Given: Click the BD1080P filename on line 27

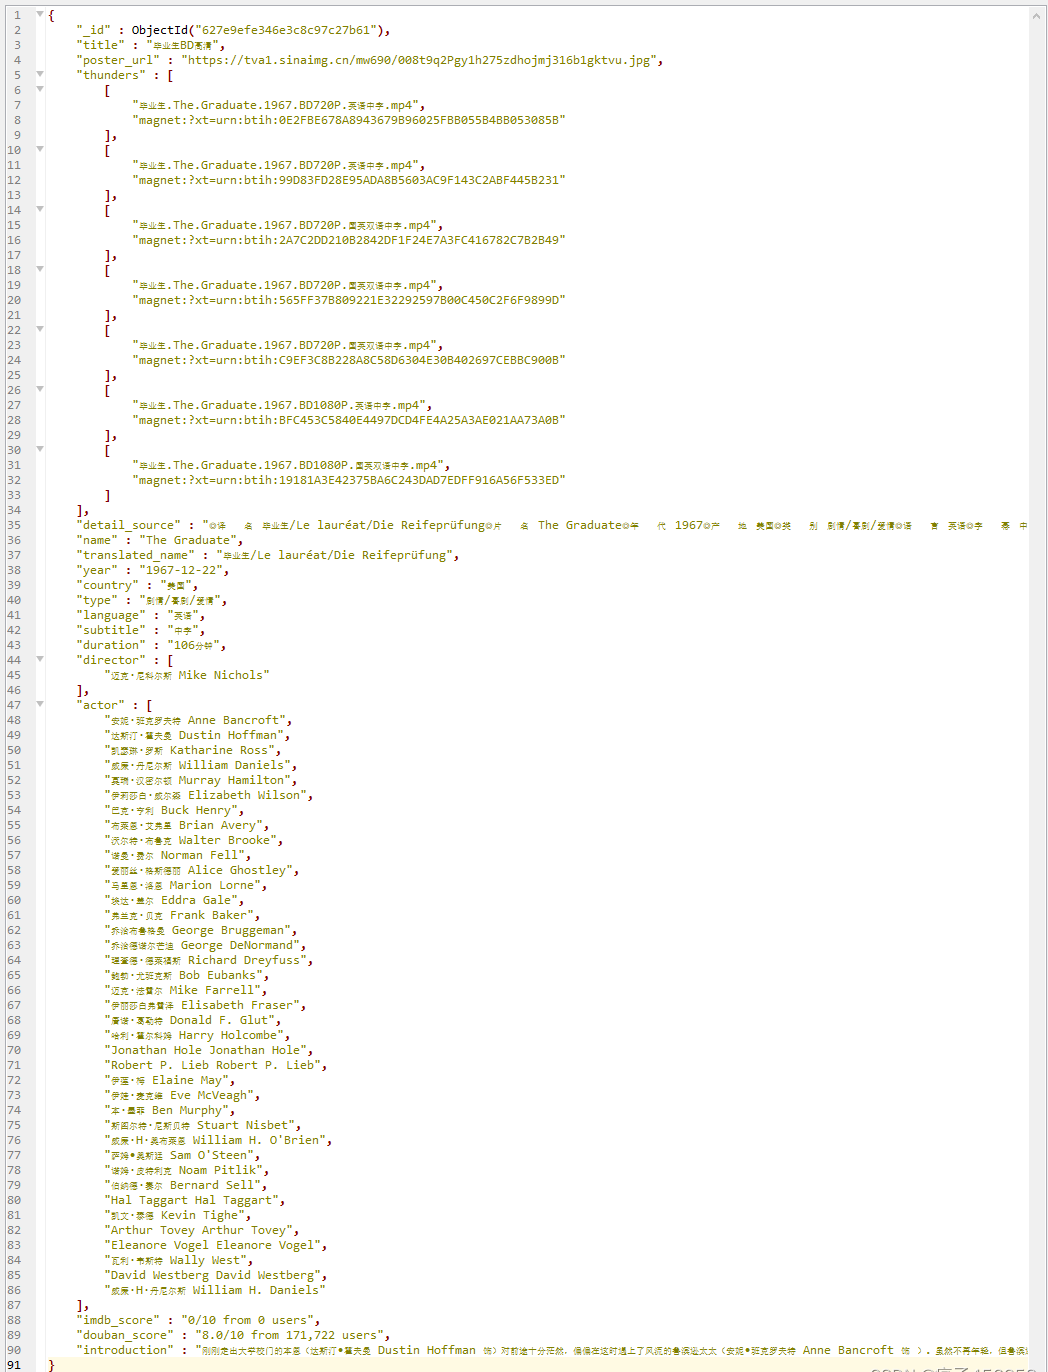Looking at the screenshot, I should click(x=279, y=405).
